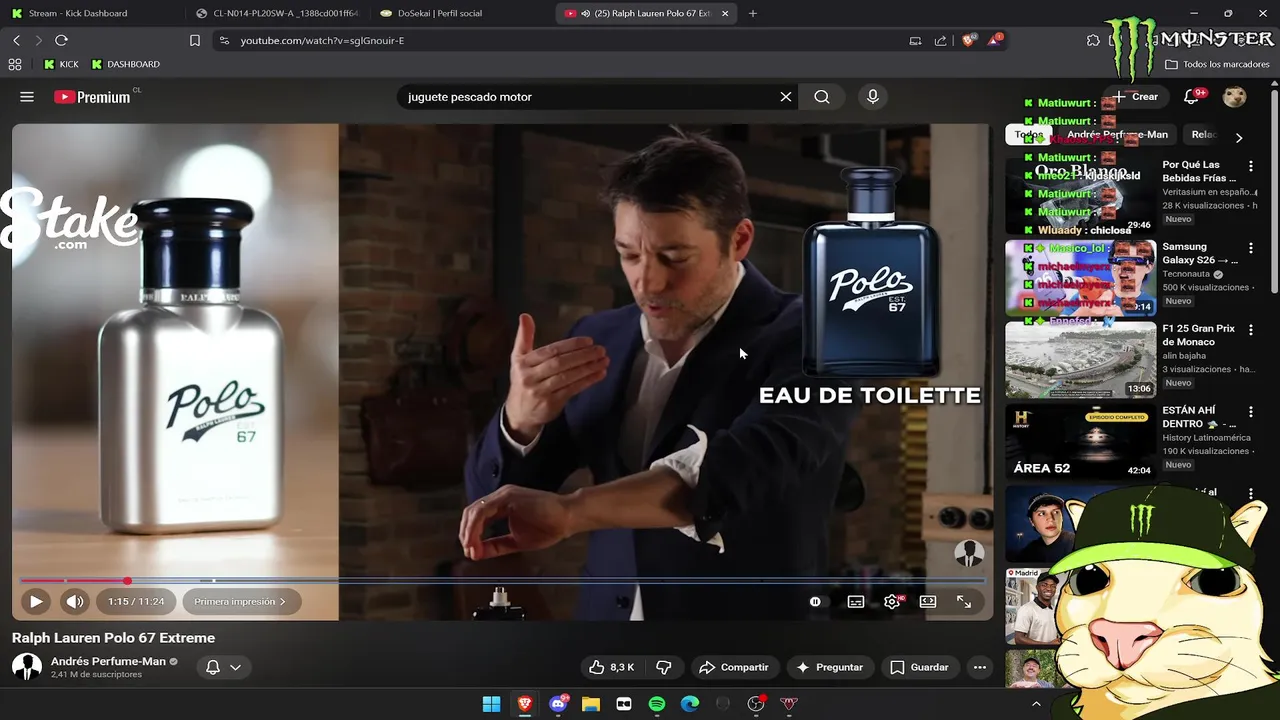The width and height of the screenshot is (1280, 720).
Task: Go to YouTube Premium home logo
Action: [92, 97]
